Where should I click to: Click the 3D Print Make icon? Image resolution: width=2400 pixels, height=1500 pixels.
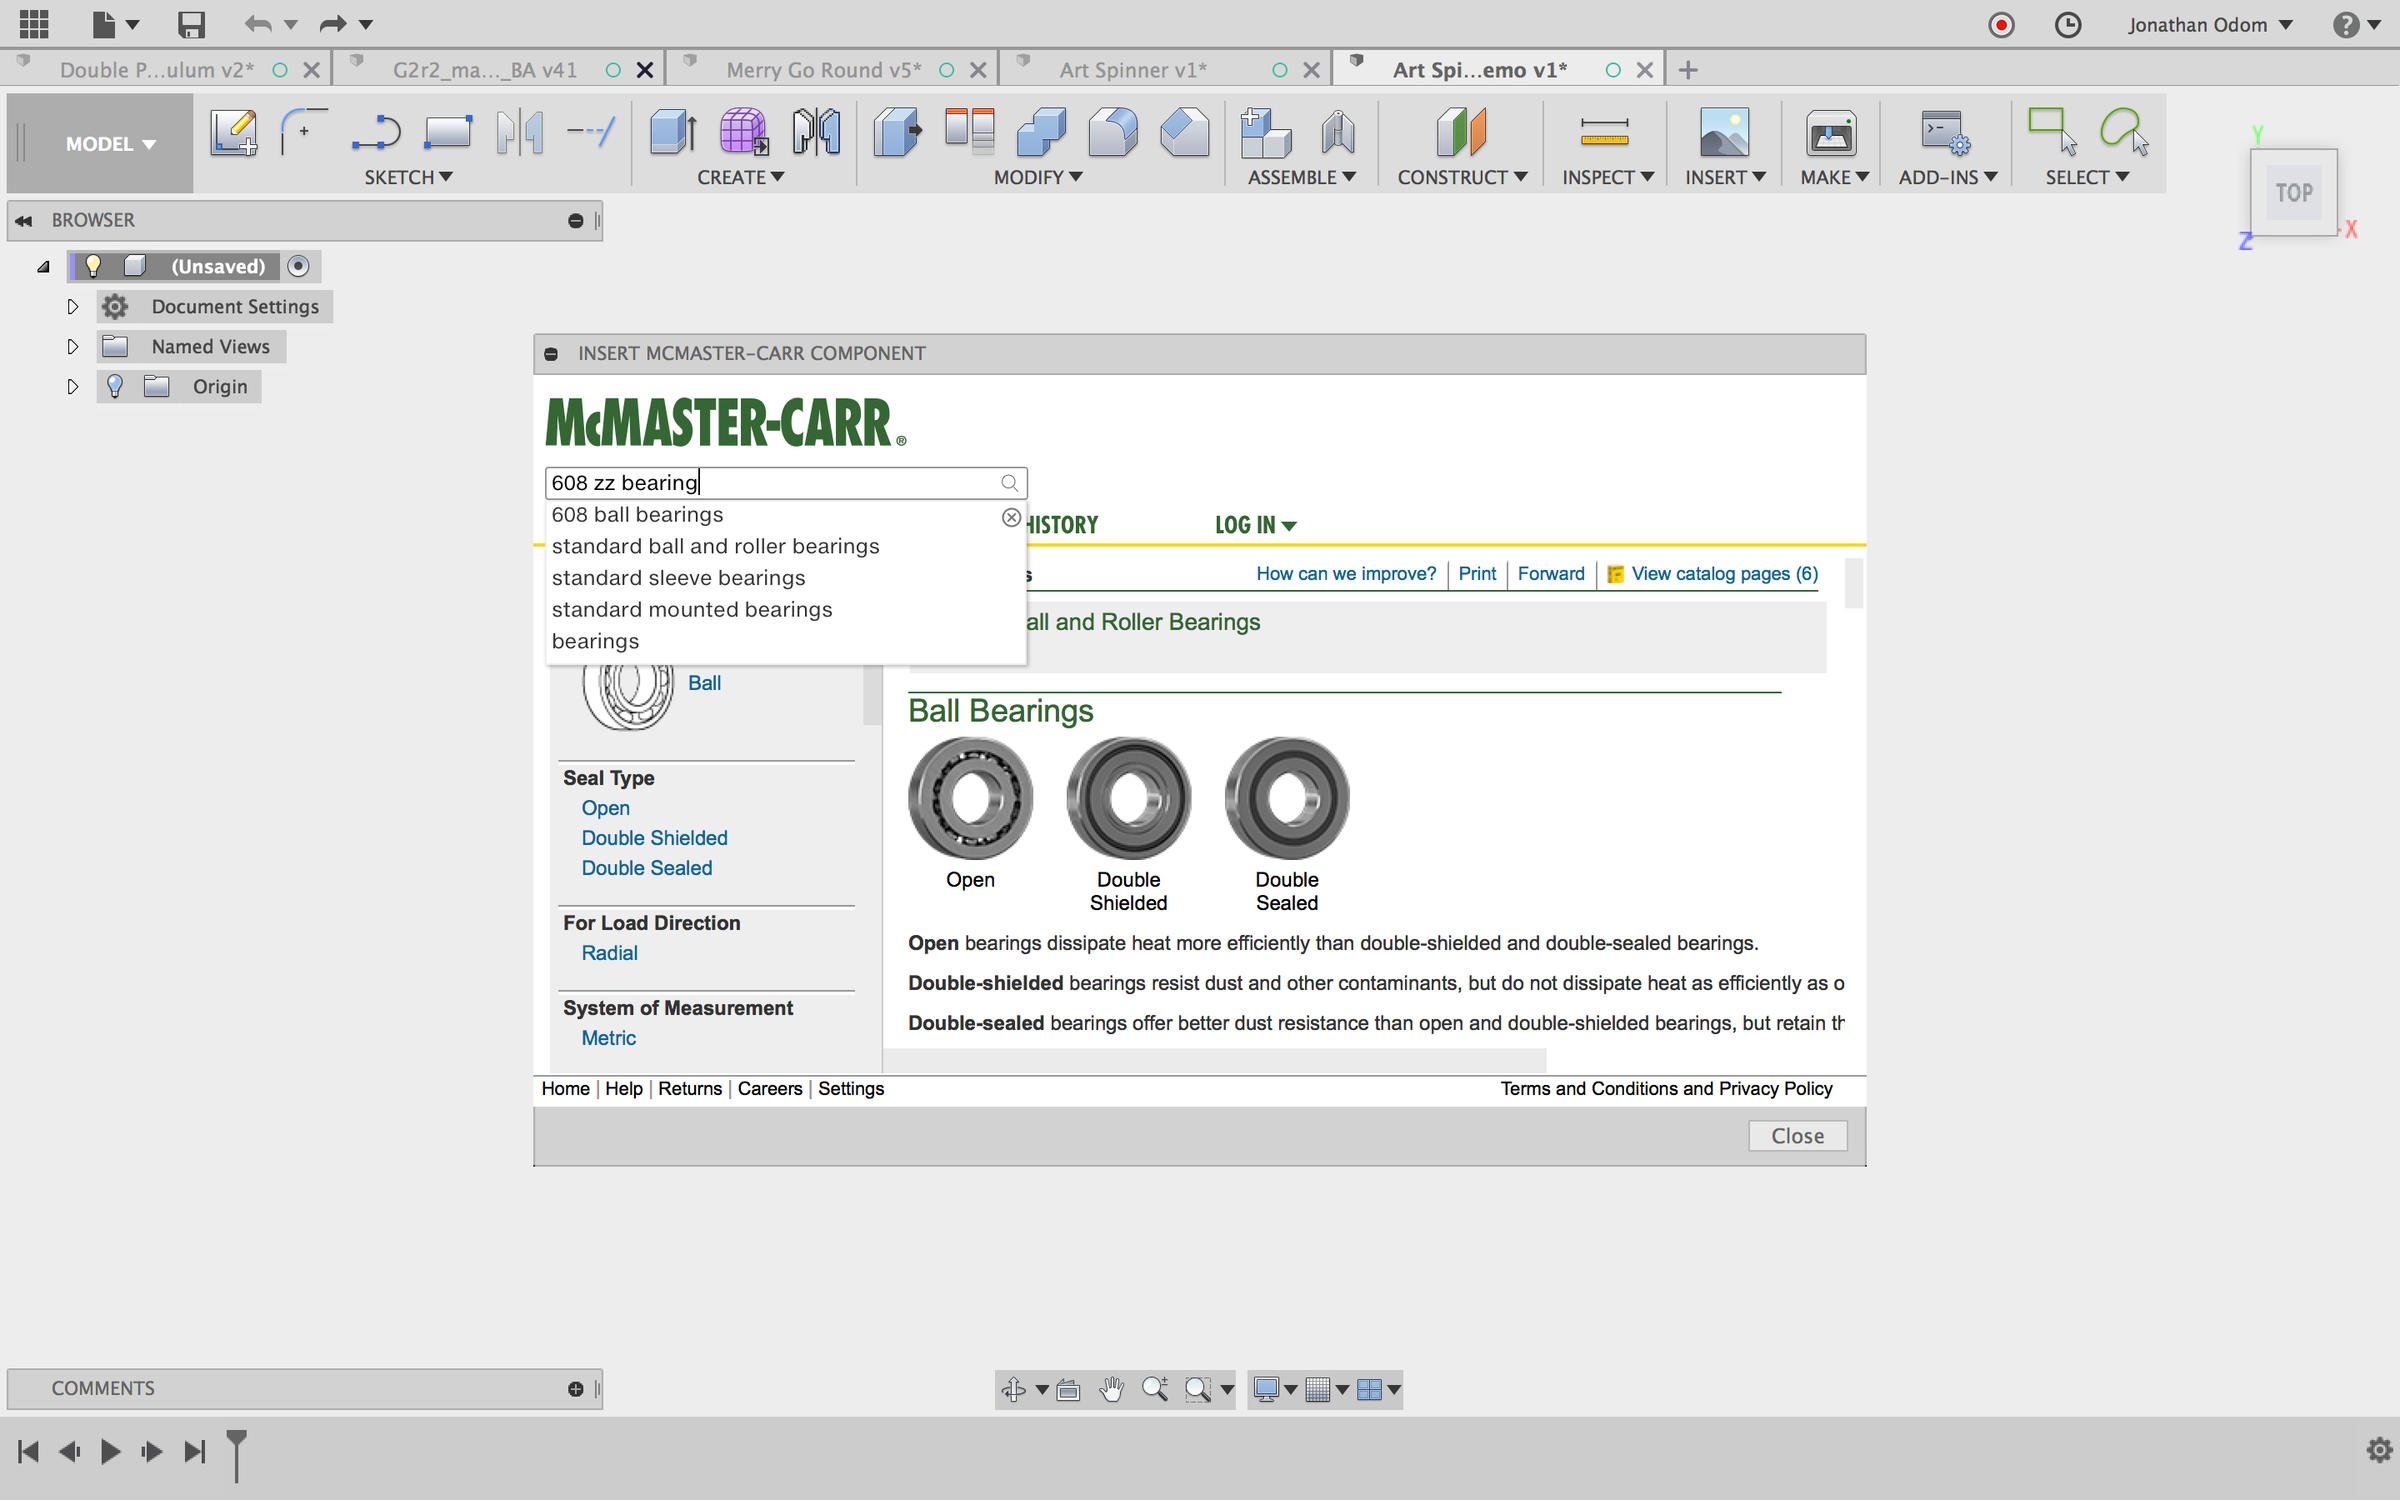point(1831,133)
